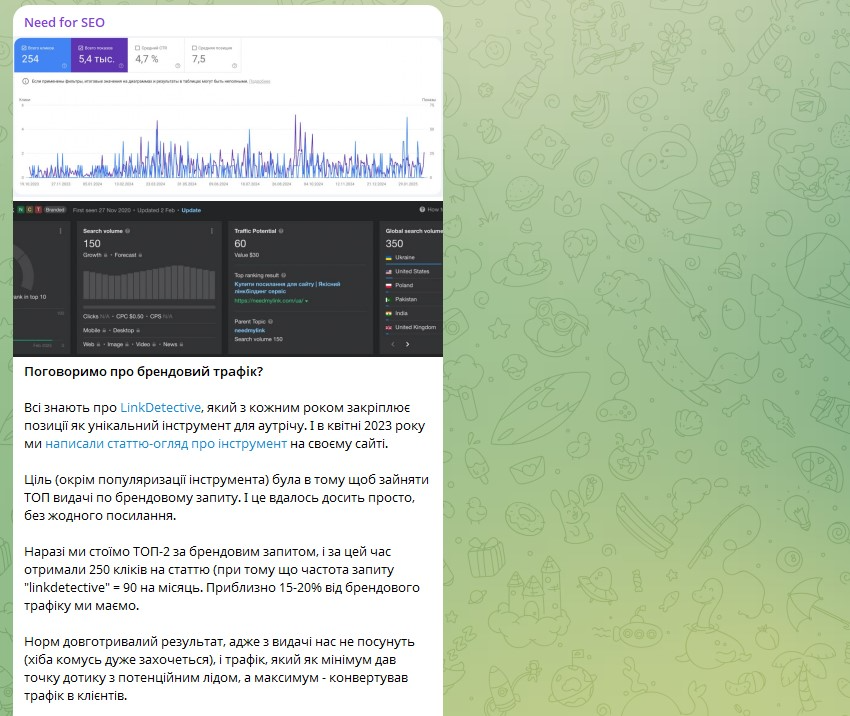Image resolution: width=850 pixels, height=716 pixels.
Task: Click the 'CPC $0.50' value
Action: point(130,316)
